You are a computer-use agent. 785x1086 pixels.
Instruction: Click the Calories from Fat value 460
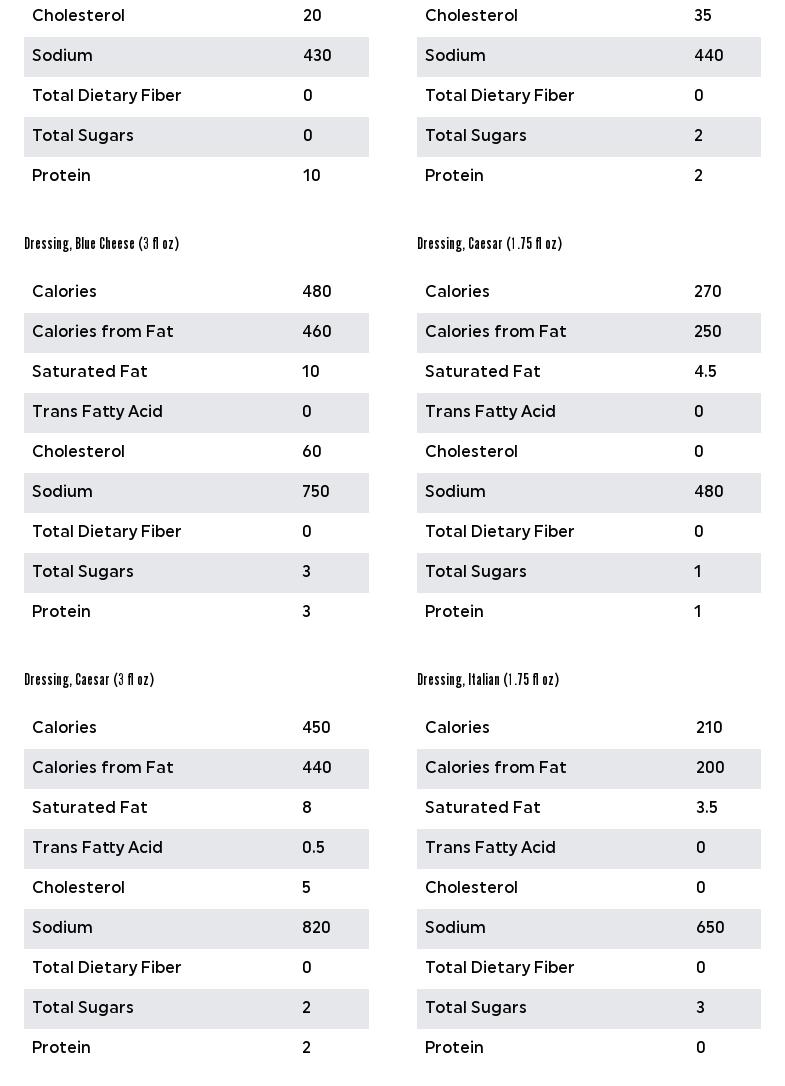click(x=316, y=332)
